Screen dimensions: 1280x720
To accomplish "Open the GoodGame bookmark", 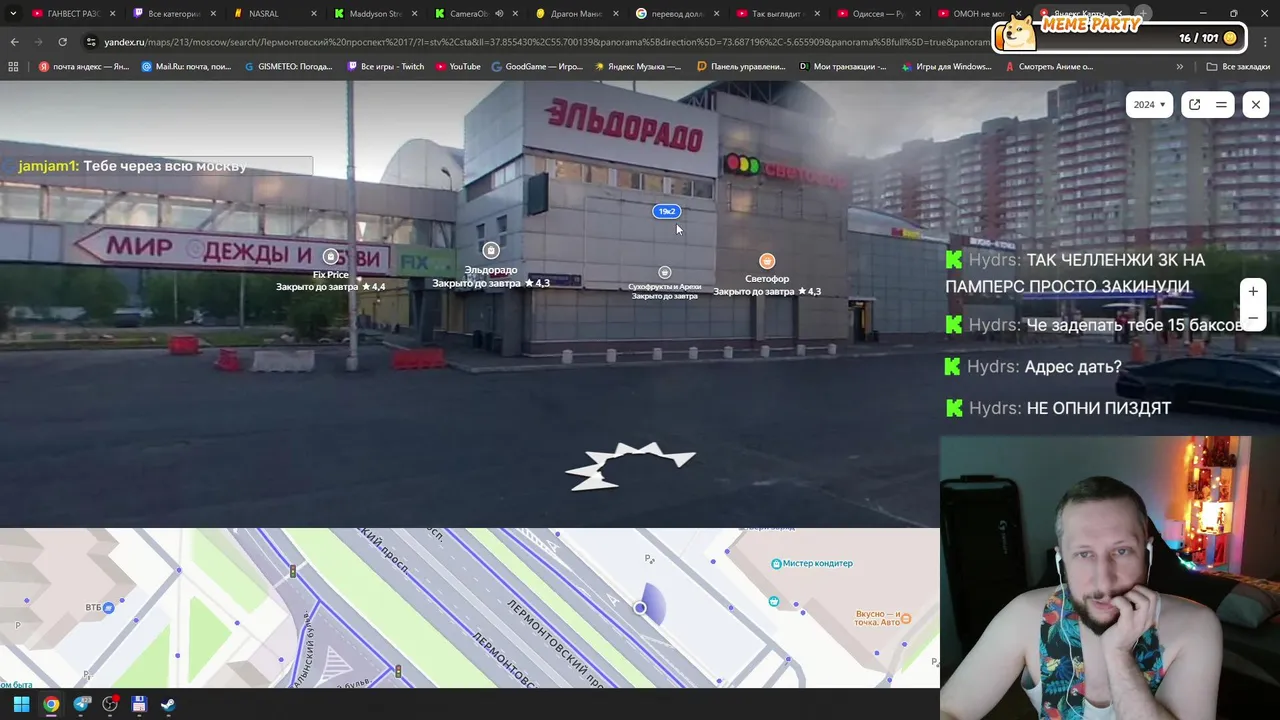I will (x=537, y=67).
